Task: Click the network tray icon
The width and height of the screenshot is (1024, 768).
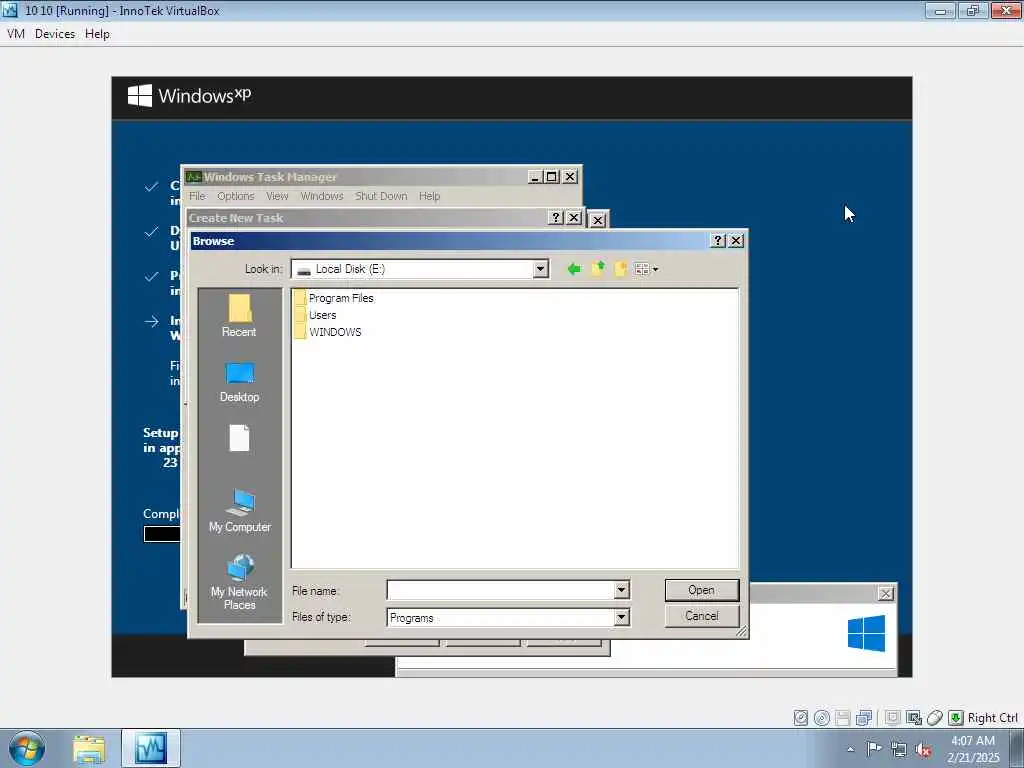Action: 899,749
